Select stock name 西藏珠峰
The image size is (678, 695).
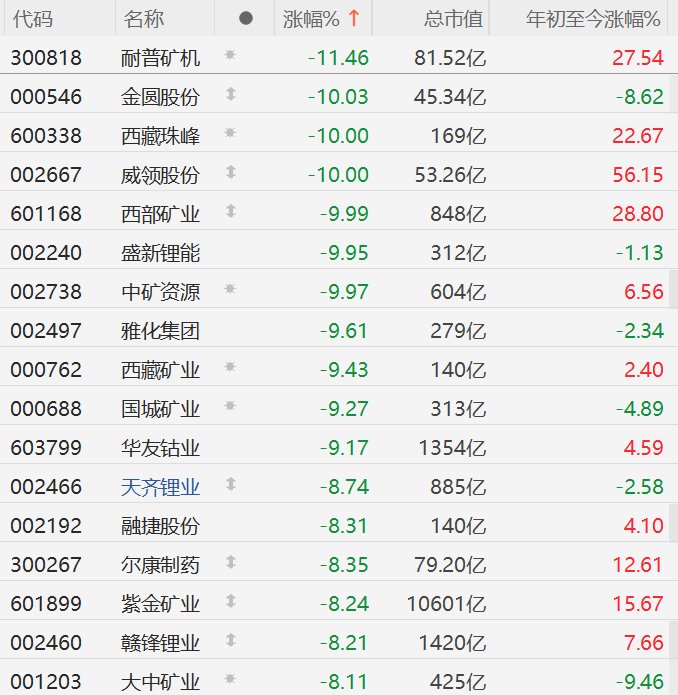(160, 136)
